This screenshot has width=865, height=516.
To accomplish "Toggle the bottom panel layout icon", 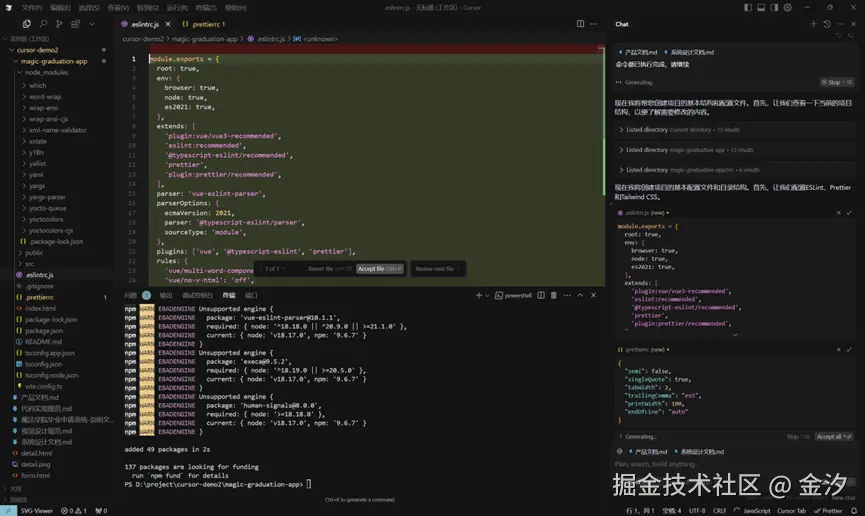I will click(761, 7).
